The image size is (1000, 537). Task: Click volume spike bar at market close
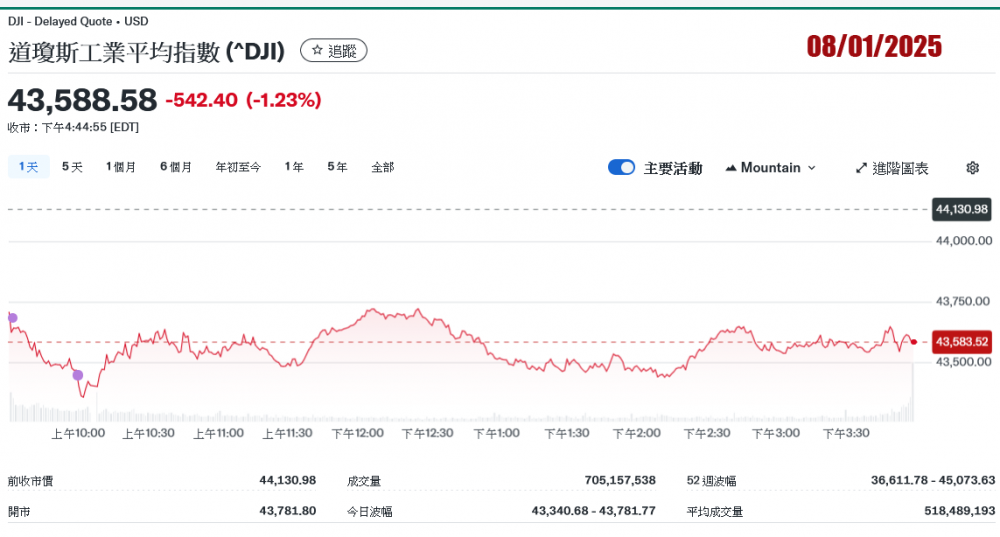912,406
